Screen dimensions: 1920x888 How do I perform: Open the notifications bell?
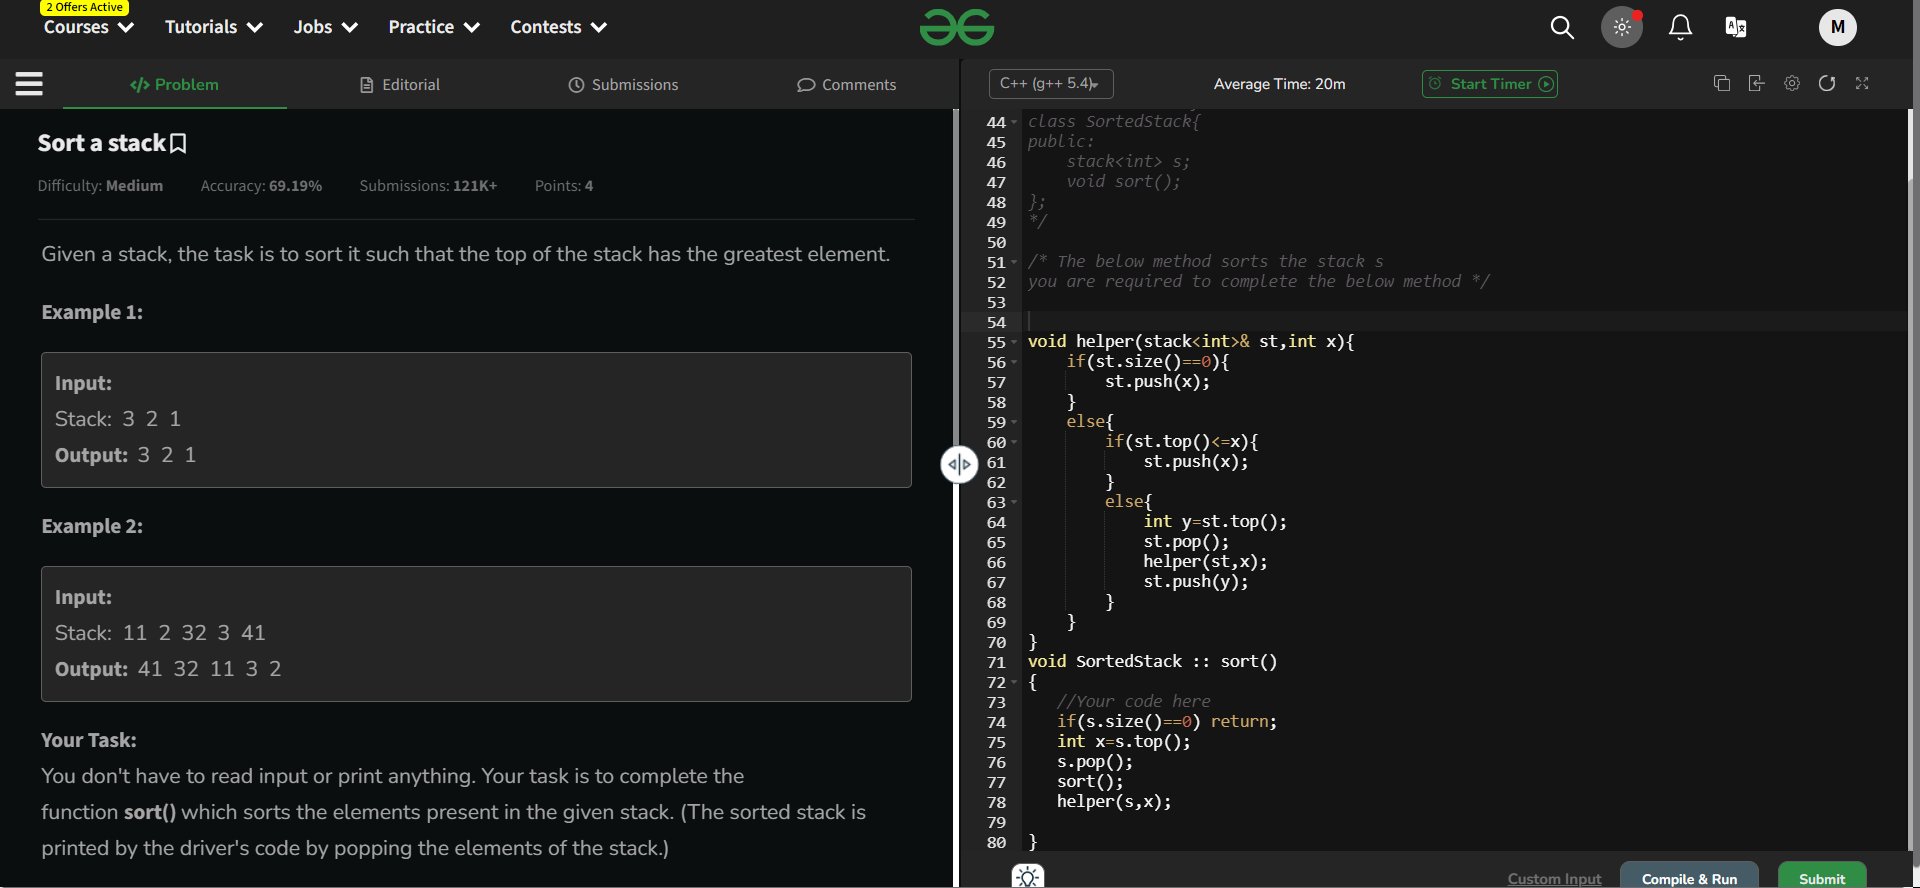point(1680,28)
